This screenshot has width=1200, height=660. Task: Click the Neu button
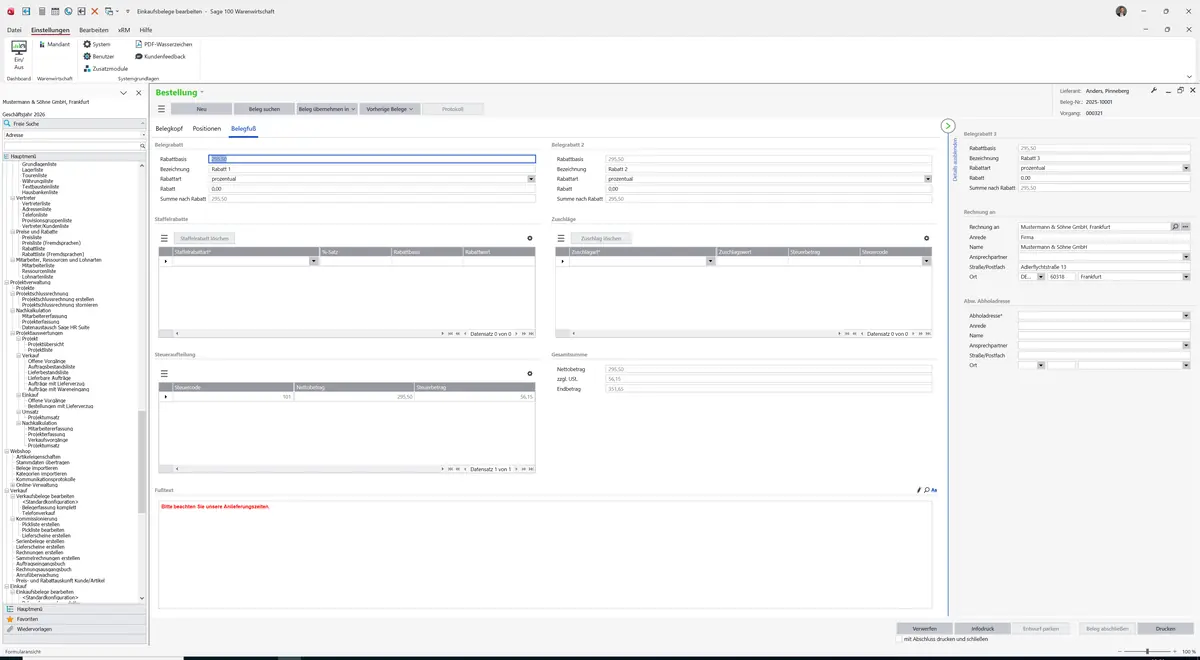pyautogui.click(x=202, y=109)
